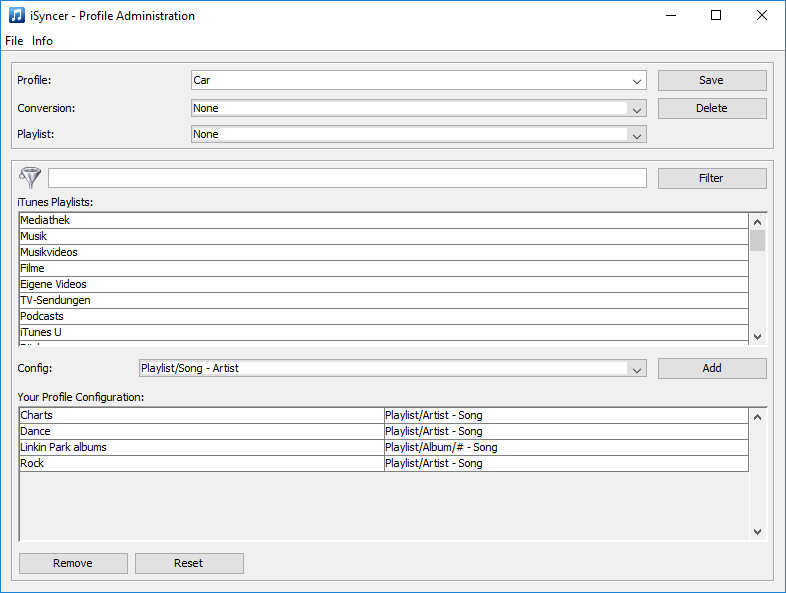This screenshot has width=786, height=593.
Task: Click up arrow of Profile Configuration scrollbar
Action: coord(757,417)
